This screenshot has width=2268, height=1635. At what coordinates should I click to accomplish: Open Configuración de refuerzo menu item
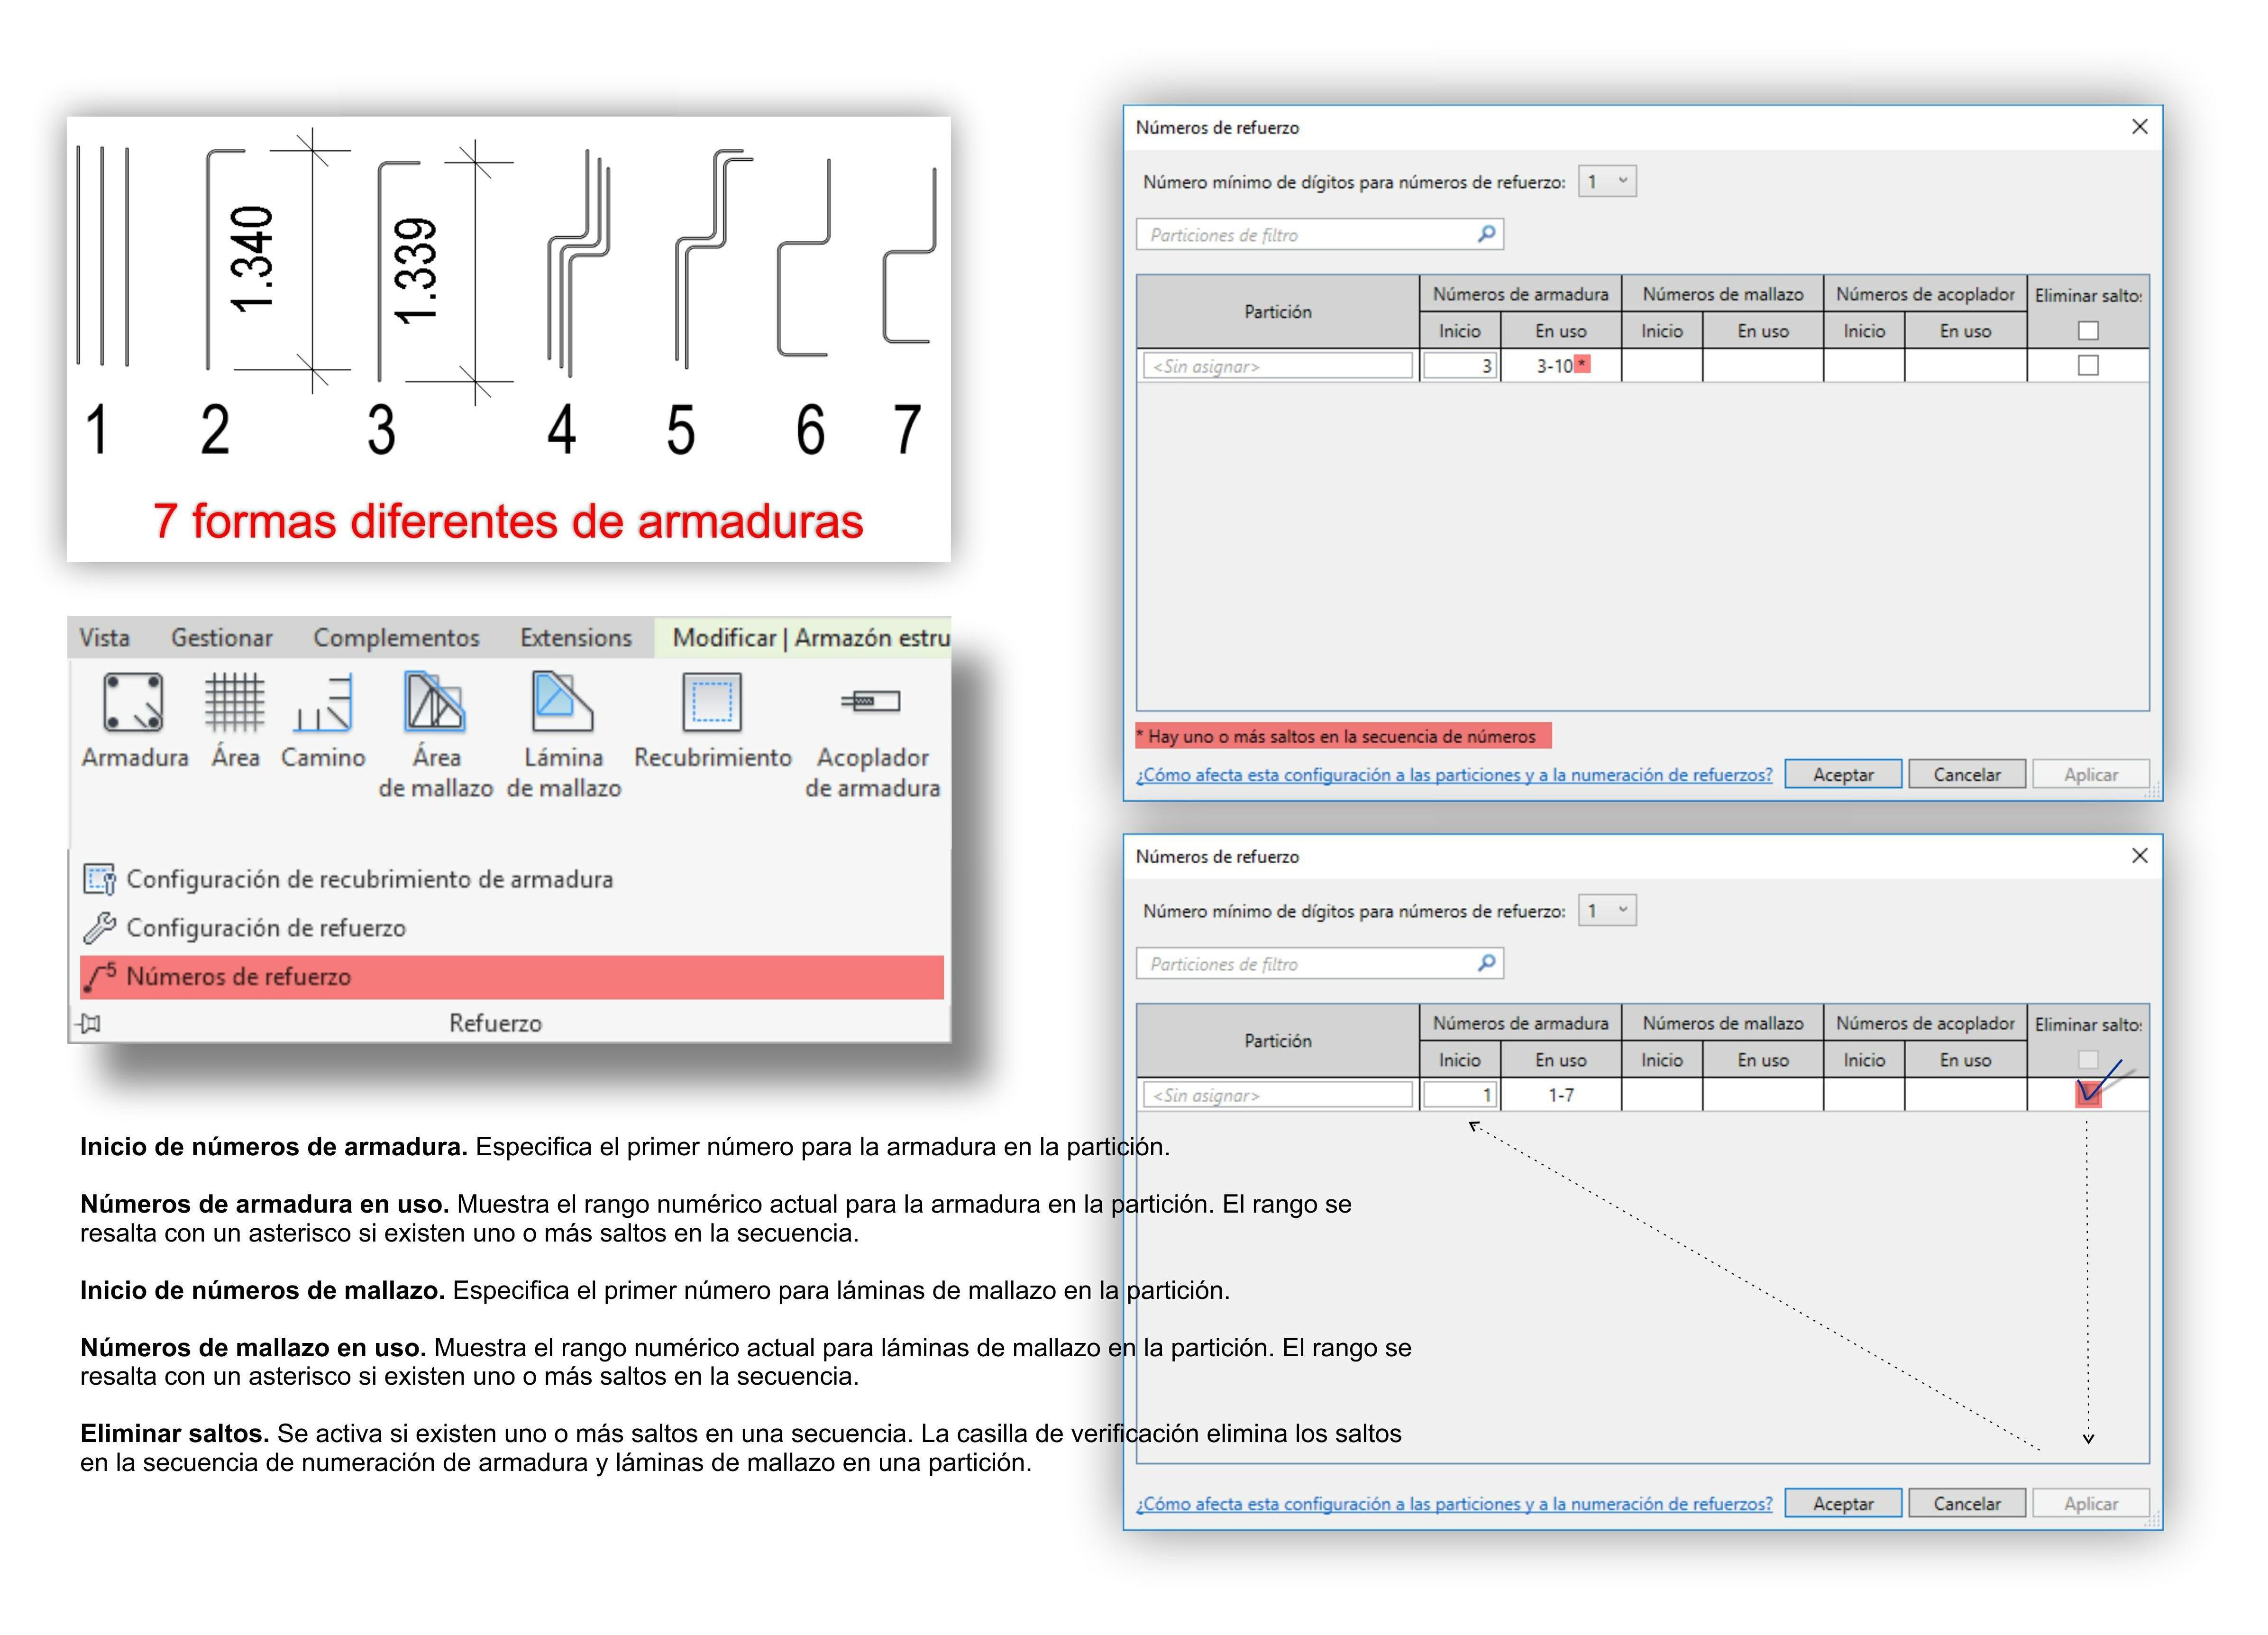pyautogui.click(x=265, y=928)
